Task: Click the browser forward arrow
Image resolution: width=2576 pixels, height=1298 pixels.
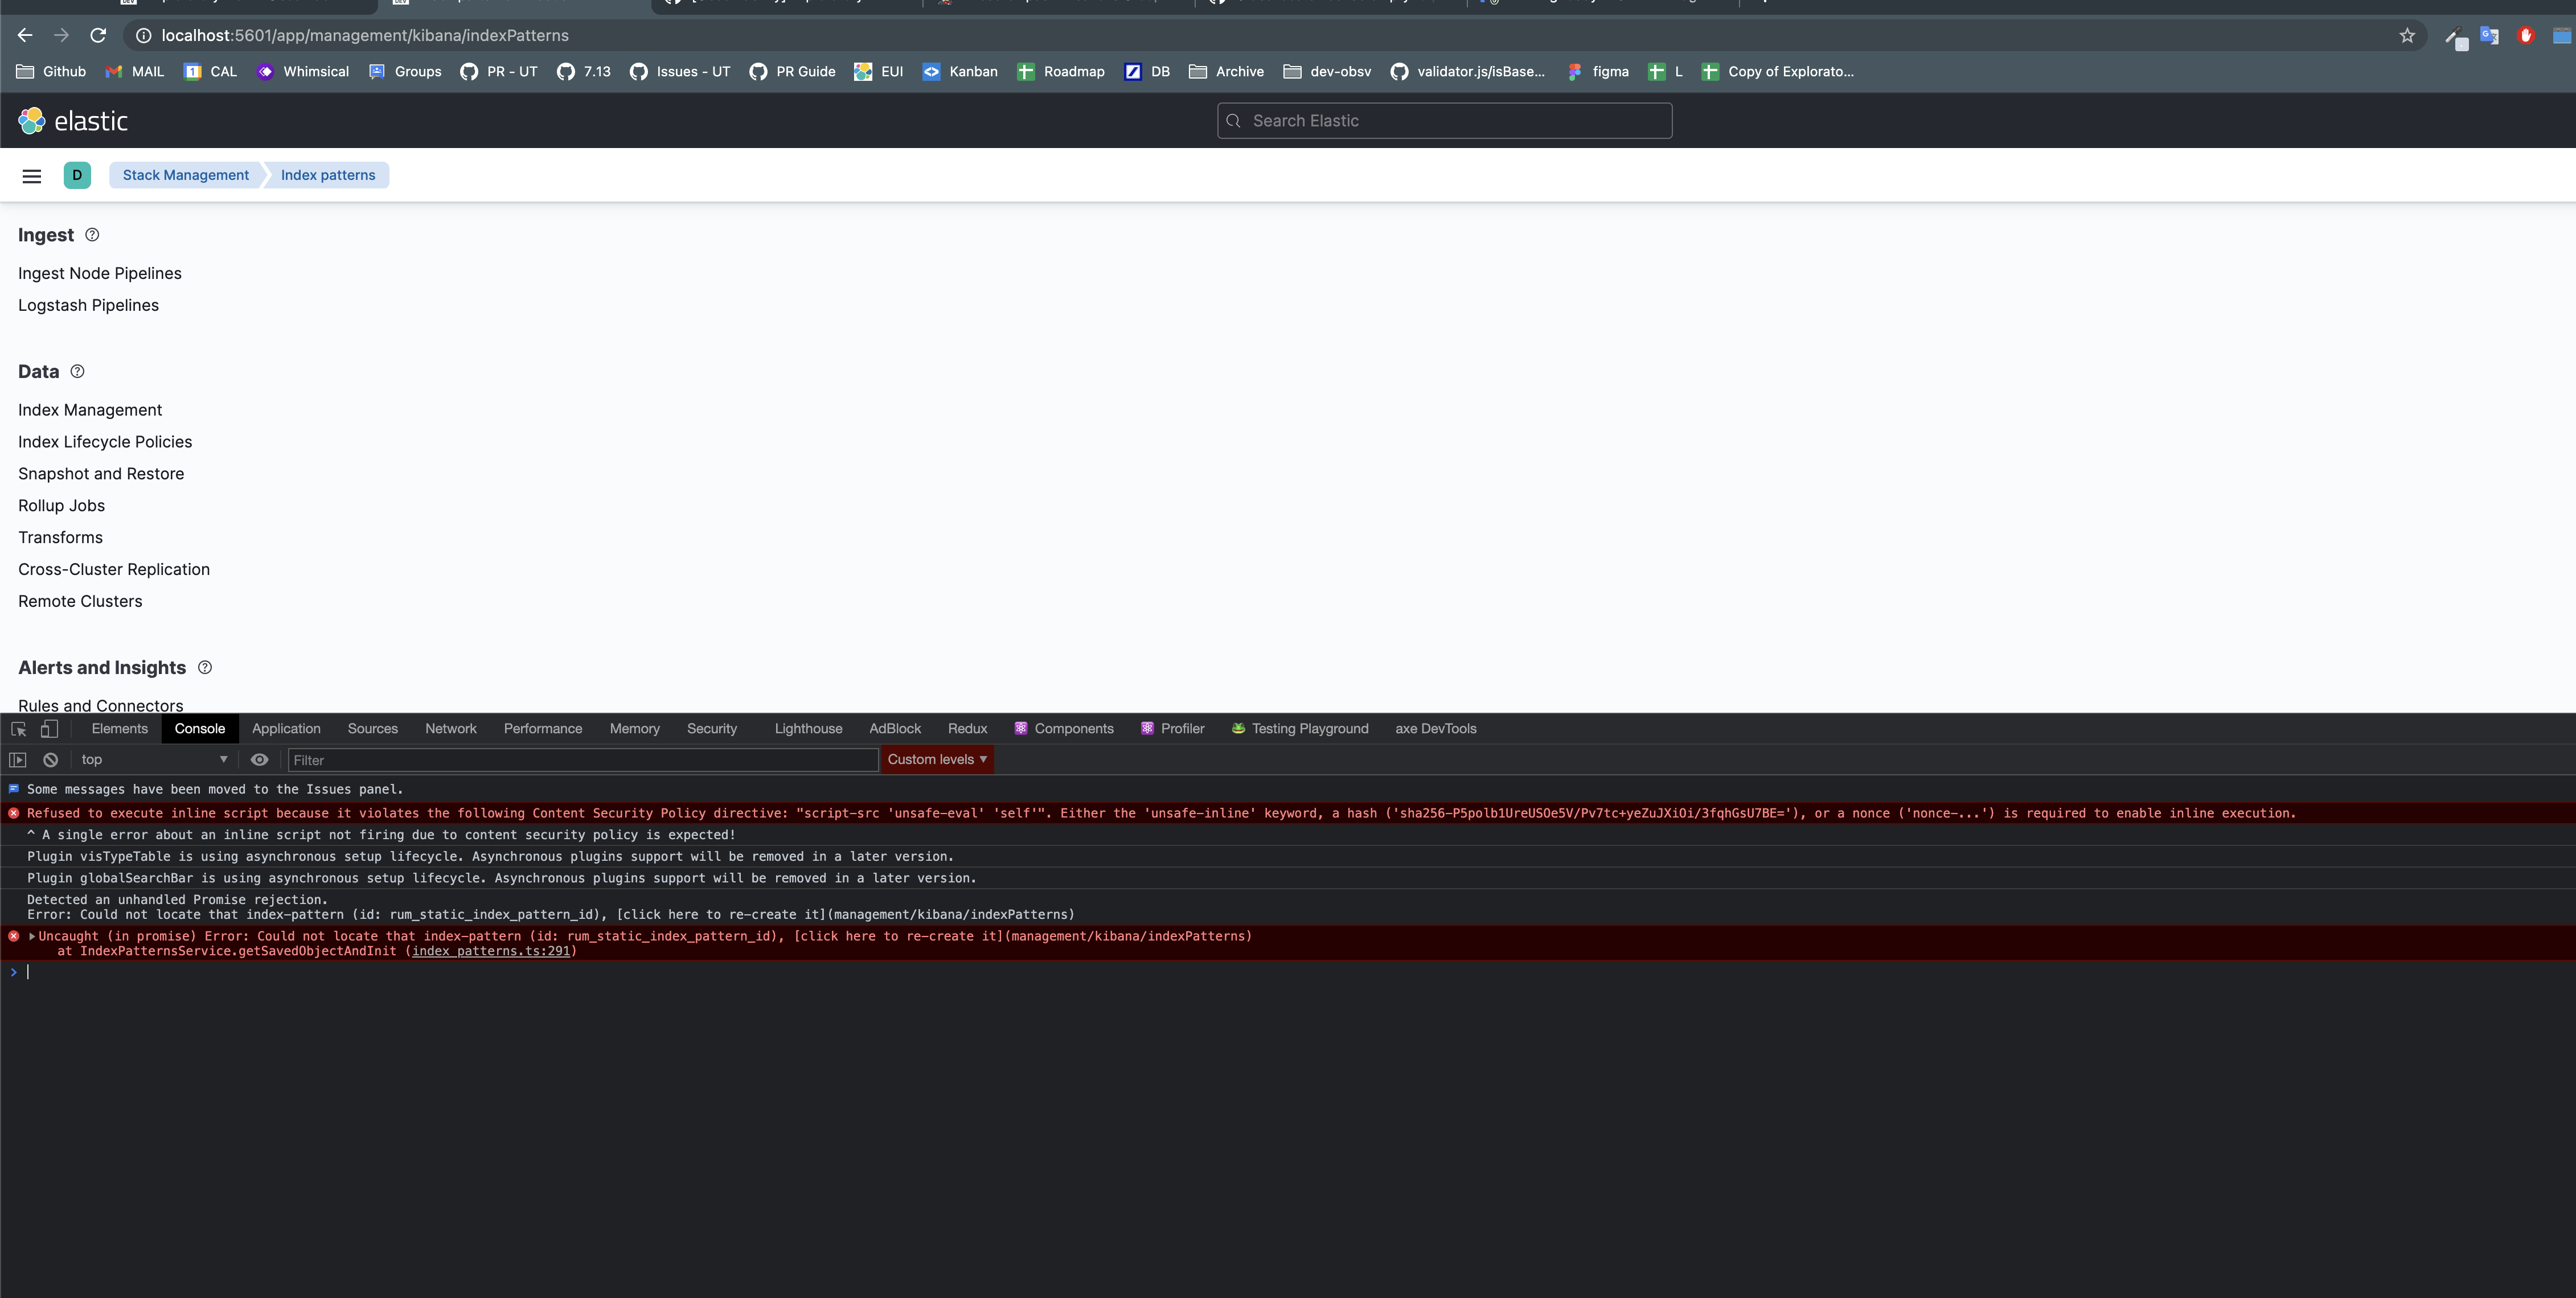Action: point(62,35)
